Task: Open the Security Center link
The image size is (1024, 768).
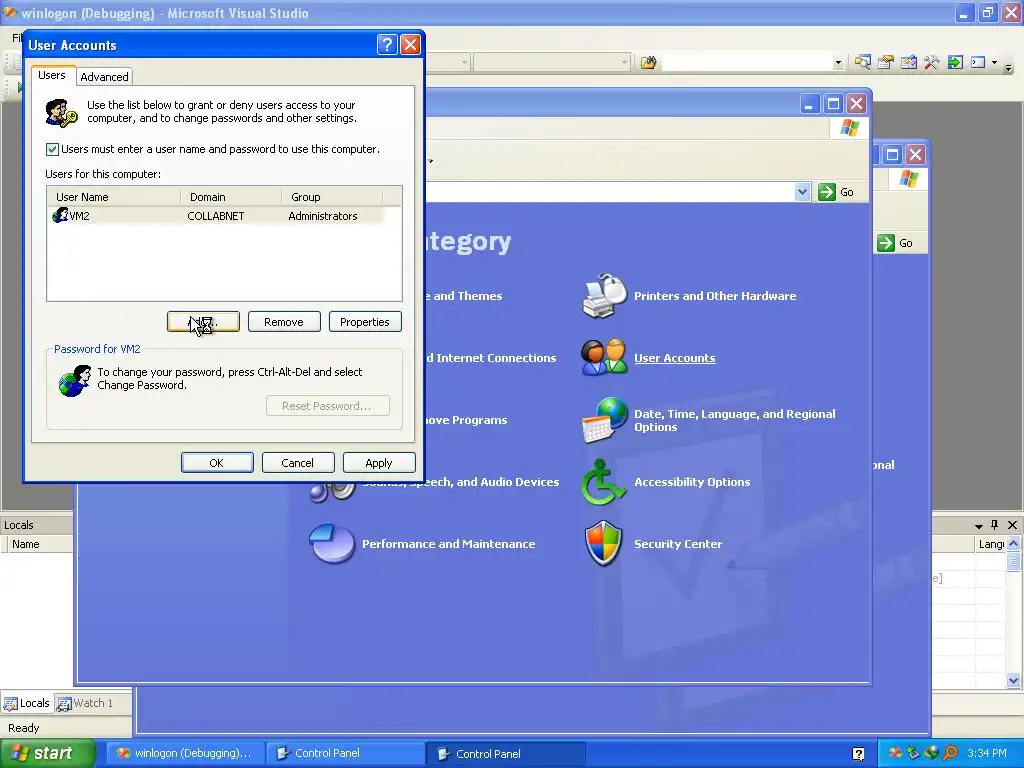Action: (678, 544)
